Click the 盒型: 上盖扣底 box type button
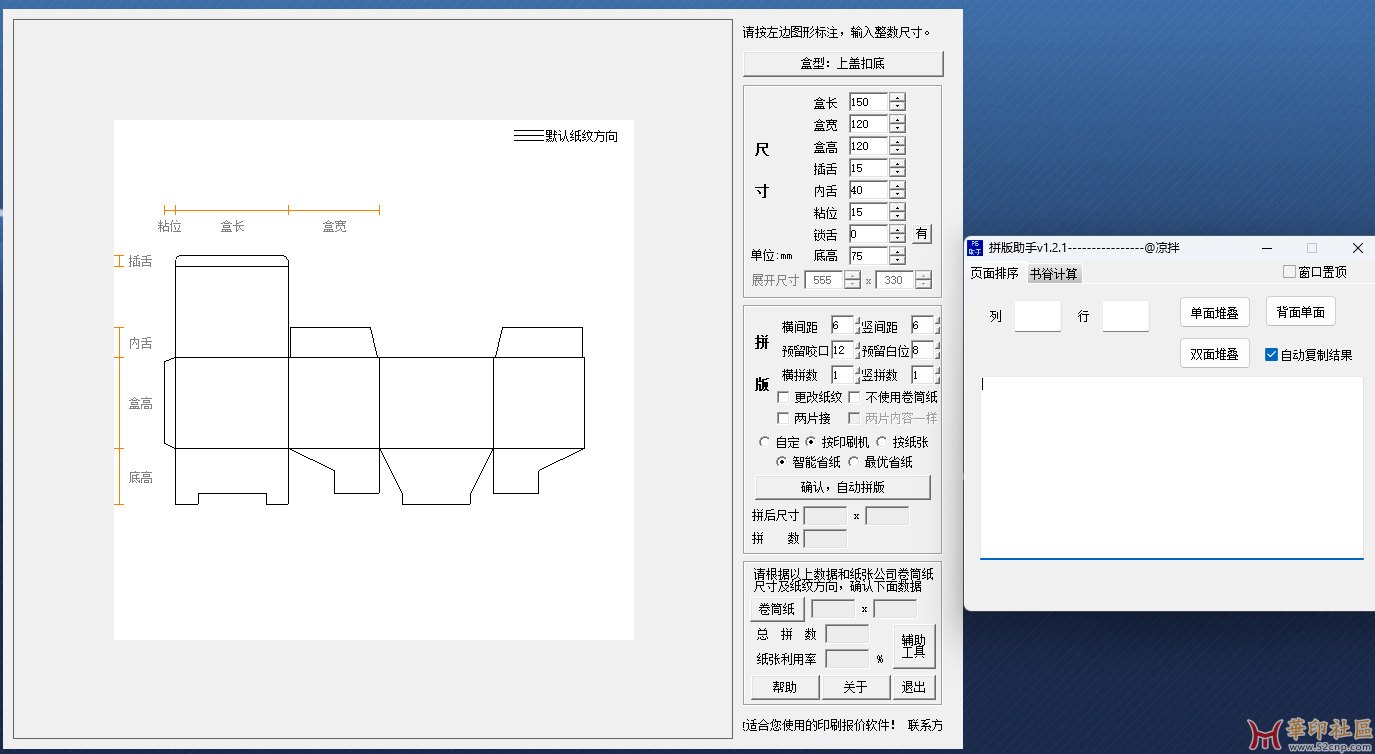The image size is (1375, 754). point(843,63)
